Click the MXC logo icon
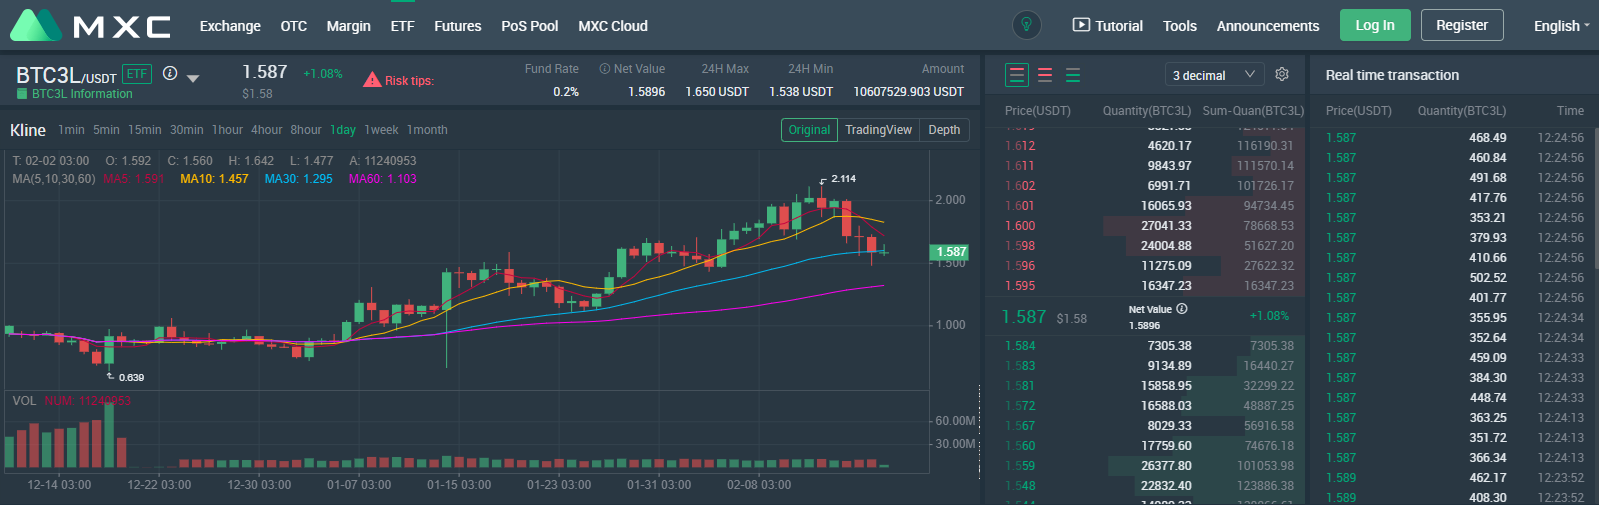 point(36,25)
